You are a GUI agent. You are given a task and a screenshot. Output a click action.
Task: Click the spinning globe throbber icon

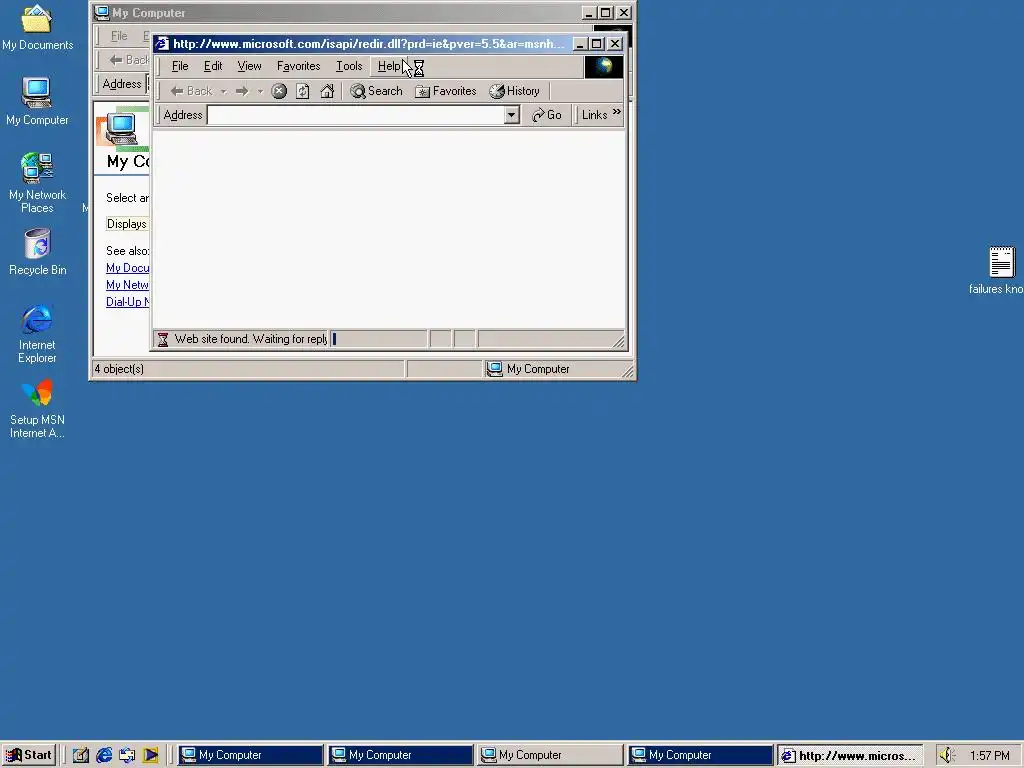(x=603, y=67)
